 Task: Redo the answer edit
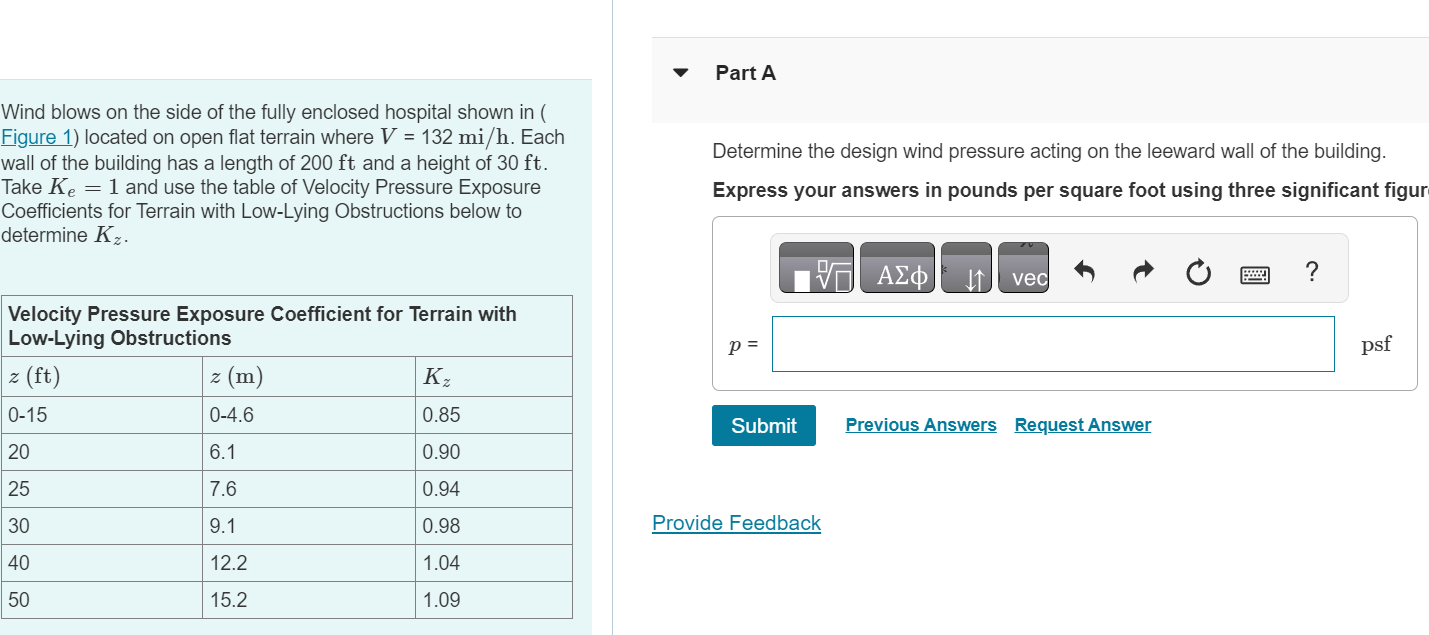[1144, 270]
